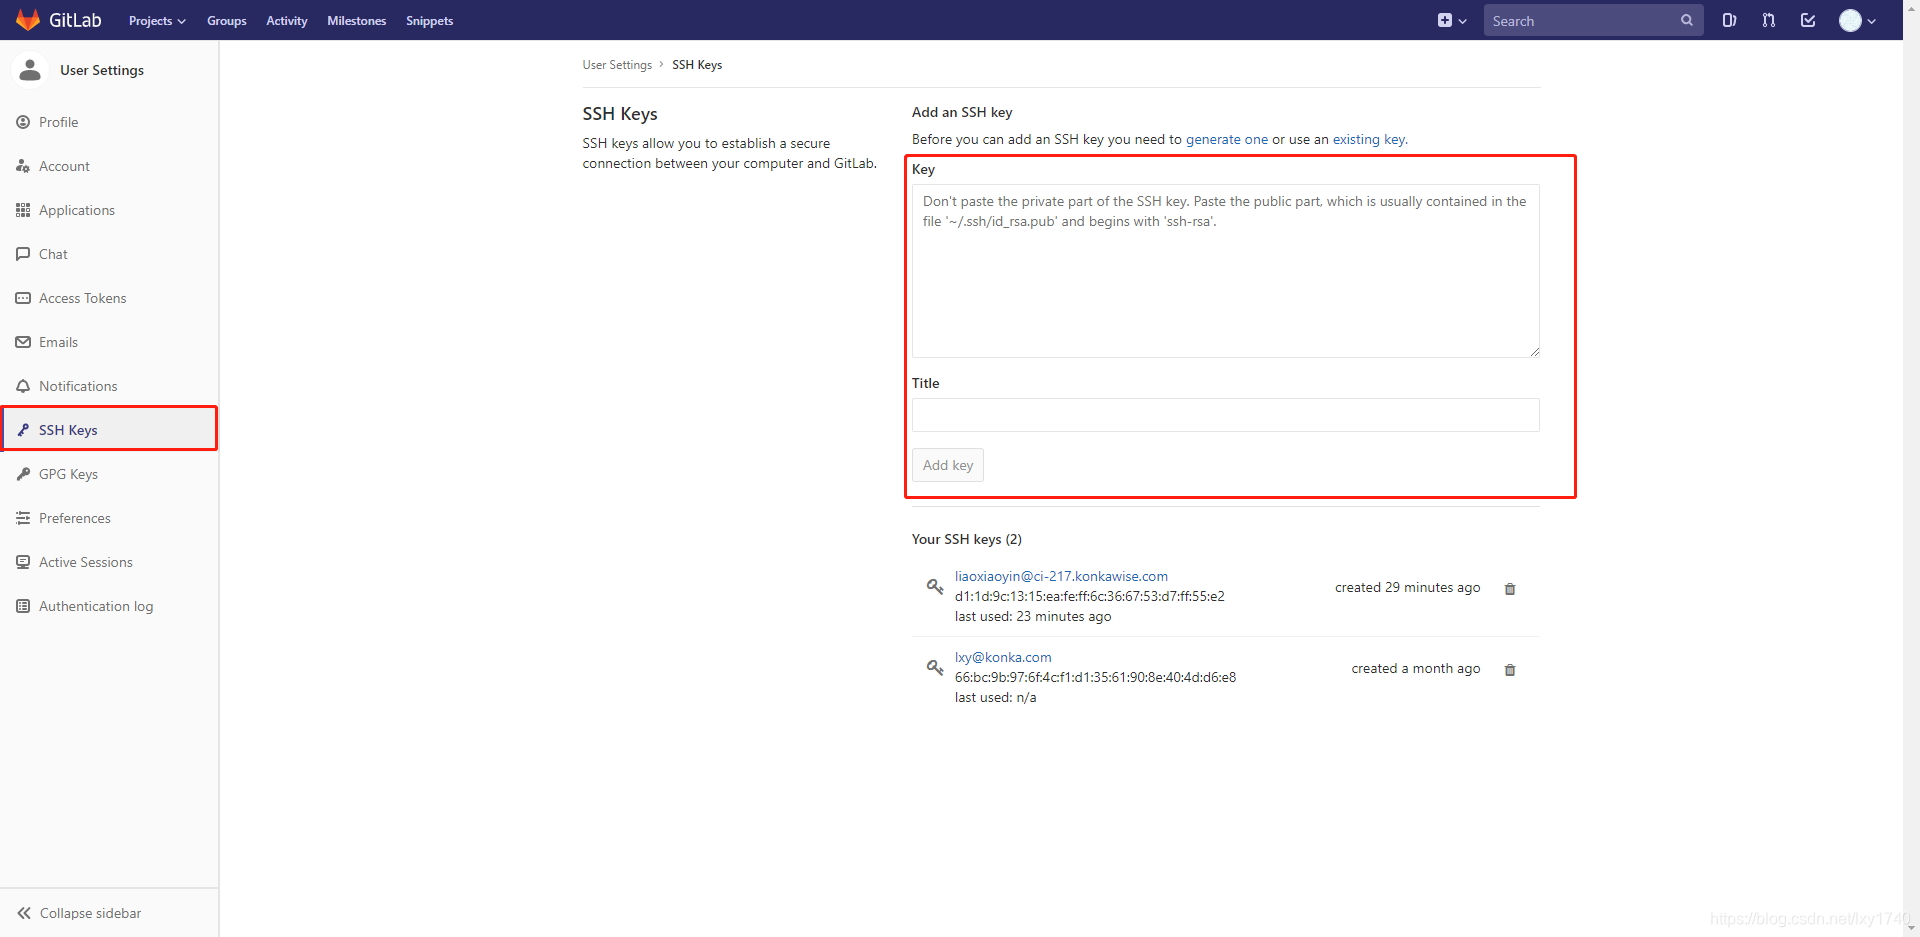Select SSH Keys in the sidebar

pyautogui.click(x=109, y=430)
